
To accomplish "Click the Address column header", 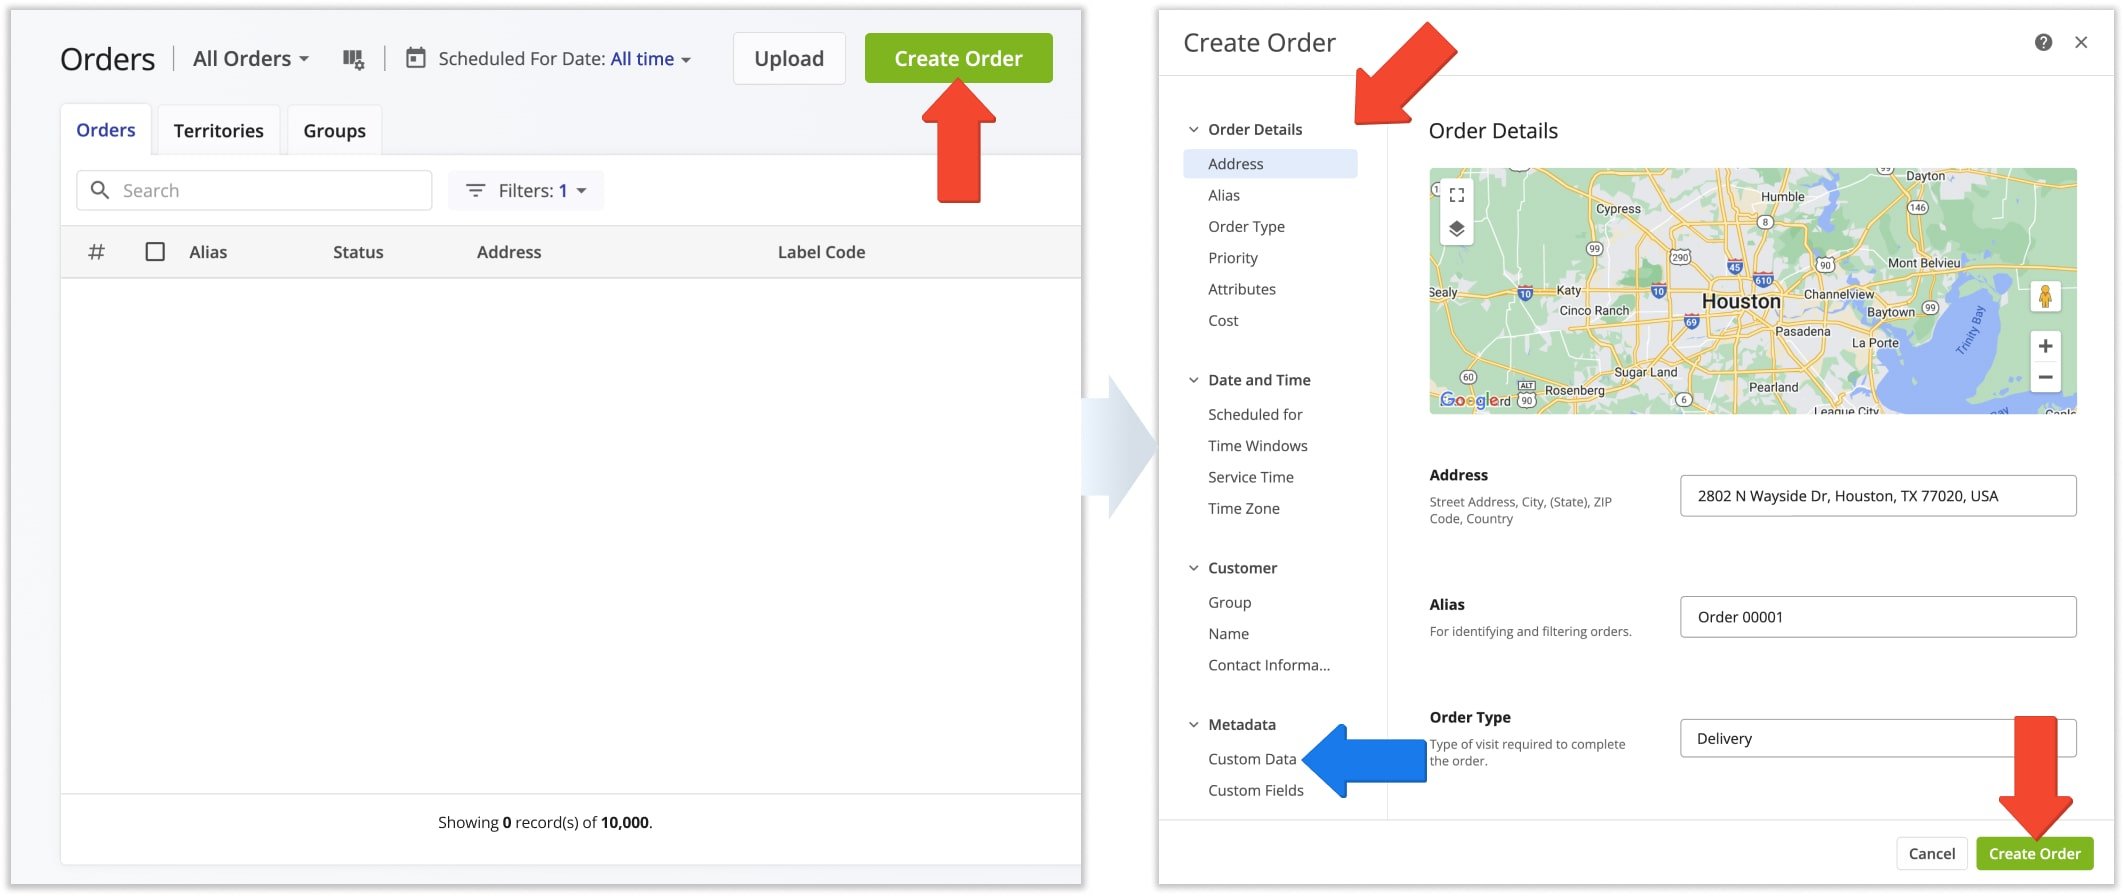I will pos(509,252).
